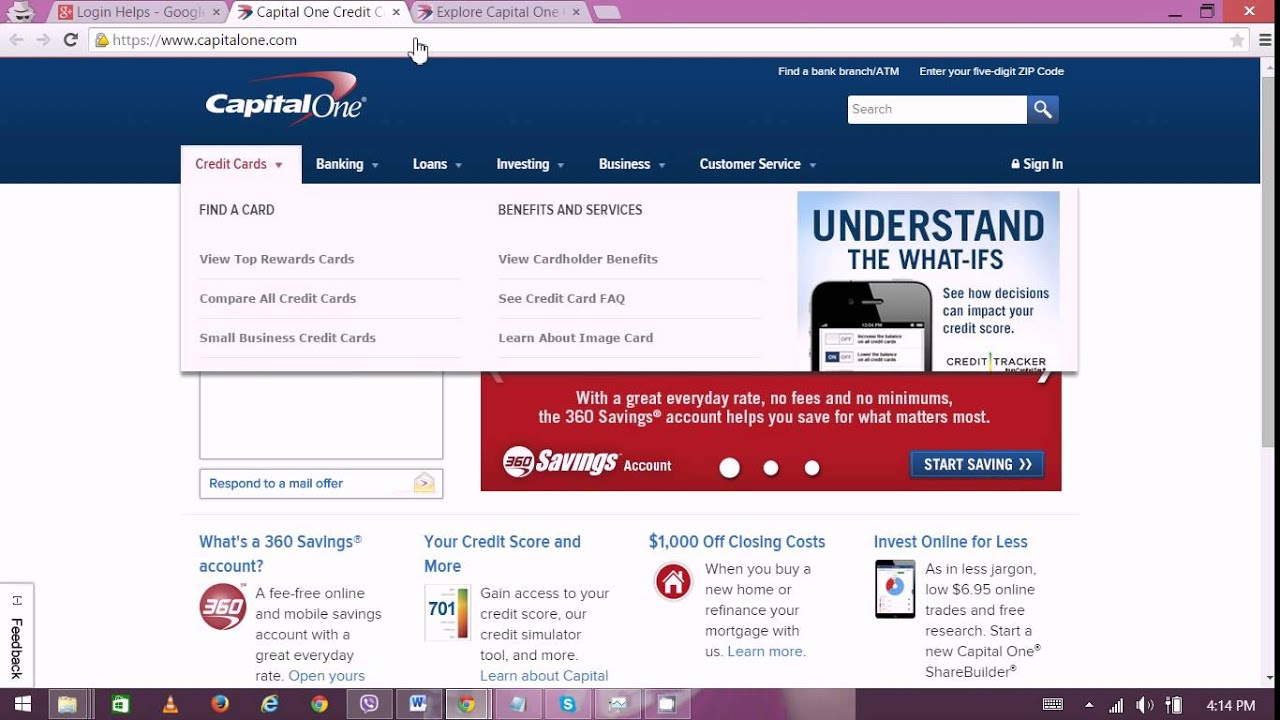
Task: Click the 360 savings round logo icon
Action: click(x=223, y=606)
